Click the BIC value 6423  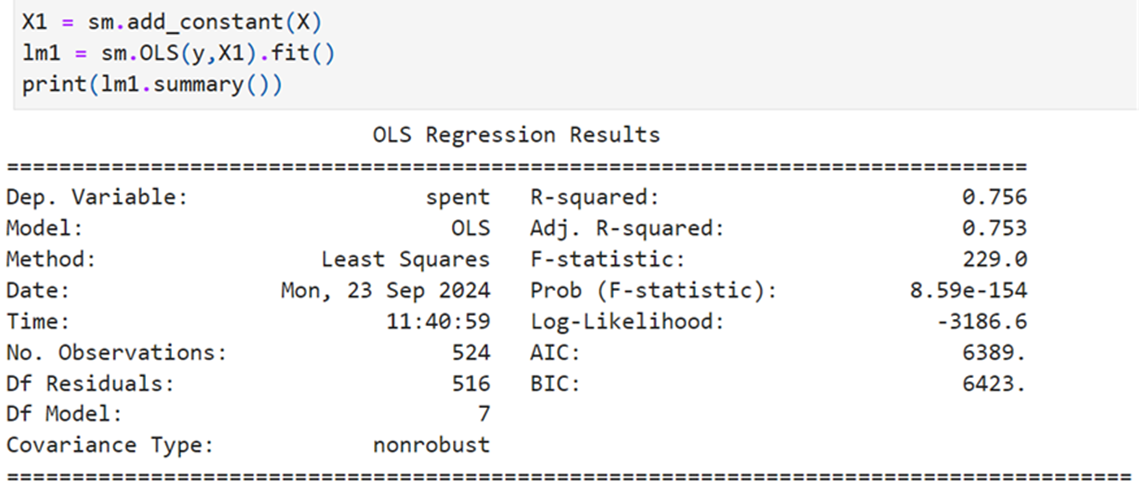(995, 384)
